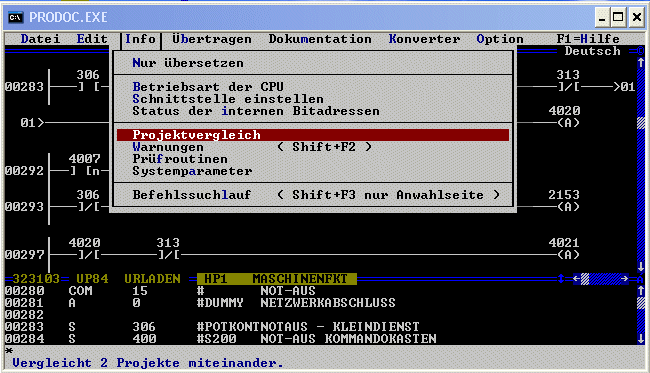Close the PRODOC.EXE window
650x373 pixels.
click(x=637, y=17)
